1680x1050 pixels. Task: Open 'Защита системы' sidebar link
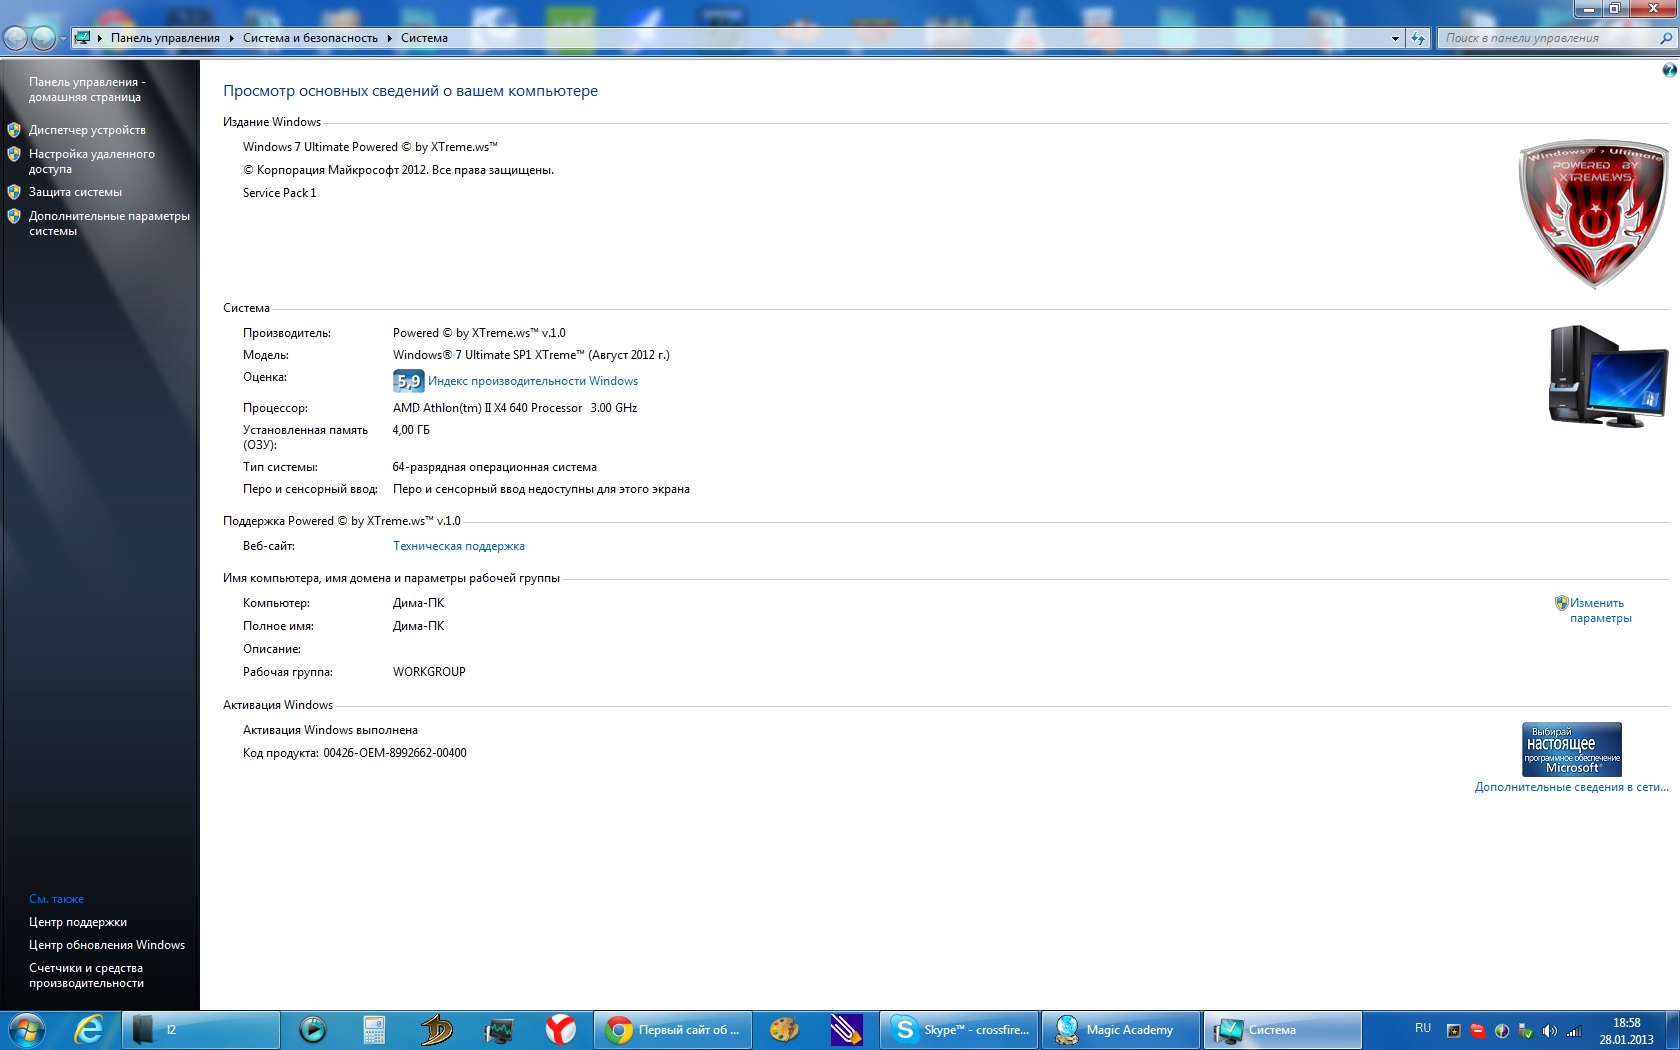[x=75, y=192]
